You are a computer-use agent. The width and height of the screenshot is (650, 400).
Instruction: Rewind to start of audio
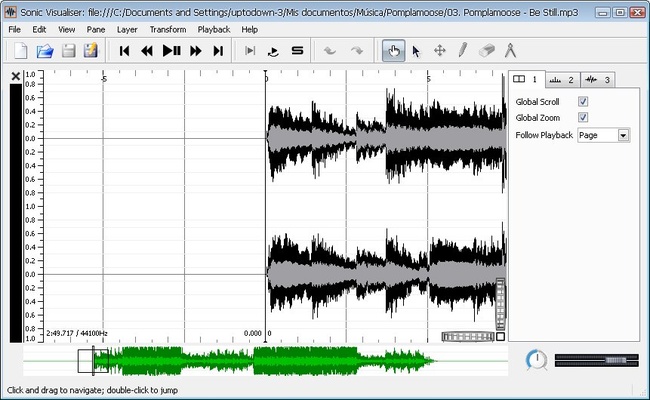pos(124,51)
